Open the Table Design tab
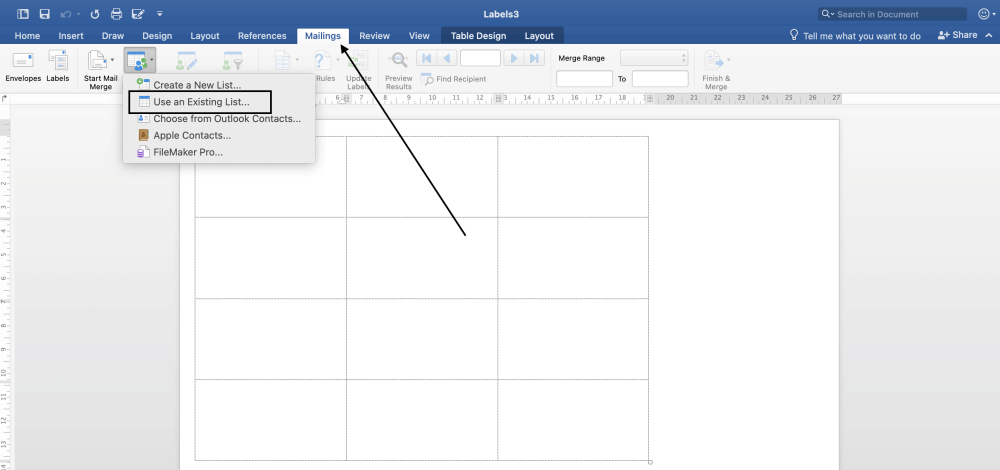1000x470 pixels. pos(477,36)
